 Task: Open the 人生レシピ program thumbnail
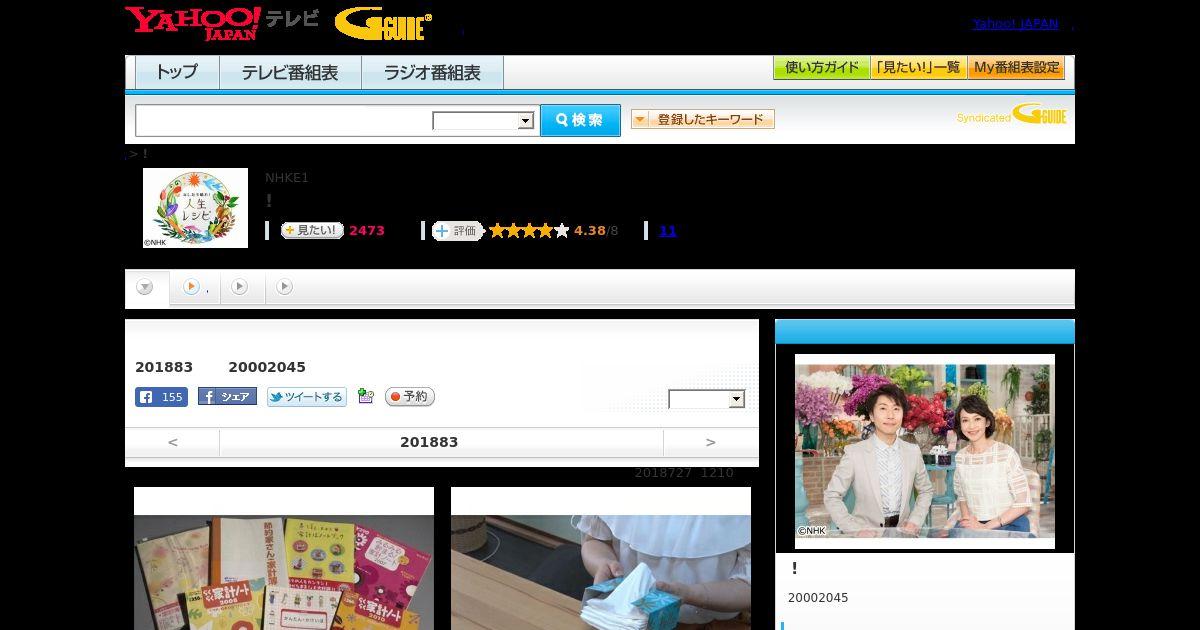click(195, 208)
